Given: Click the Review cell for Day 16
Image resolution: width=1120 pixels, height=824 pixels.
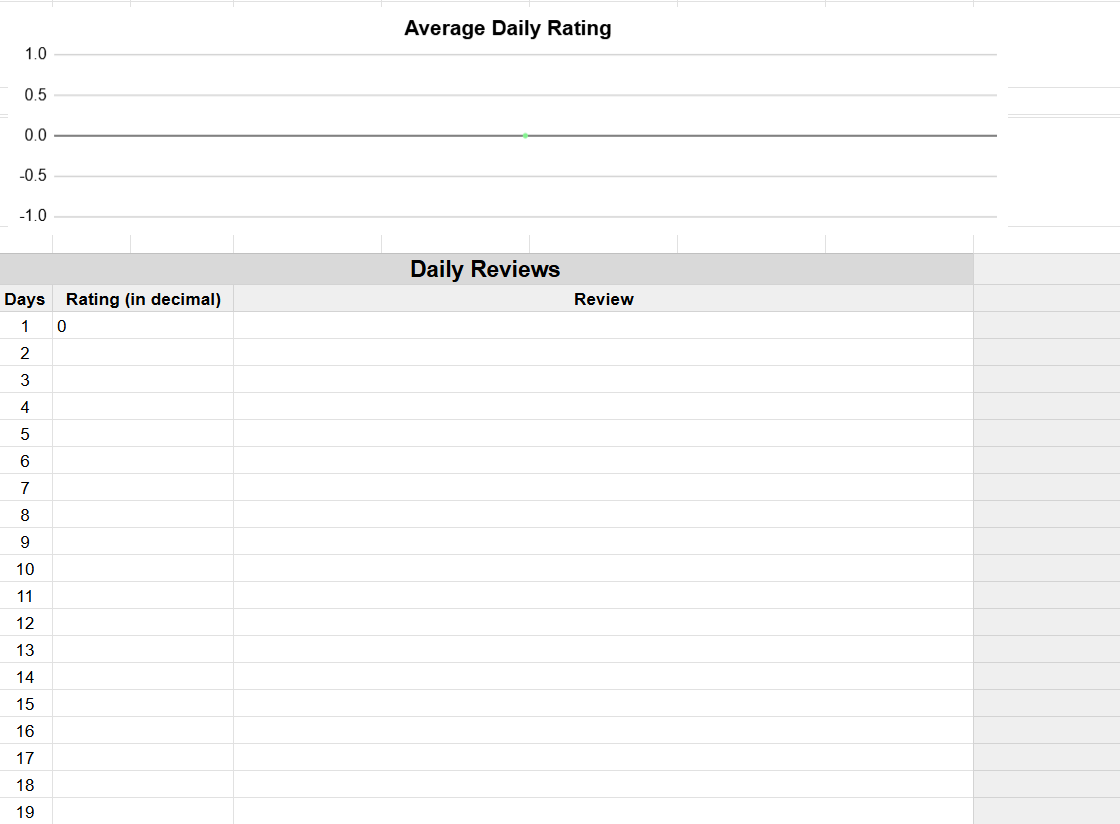Looking at the screenshot, I should point(604,730).
